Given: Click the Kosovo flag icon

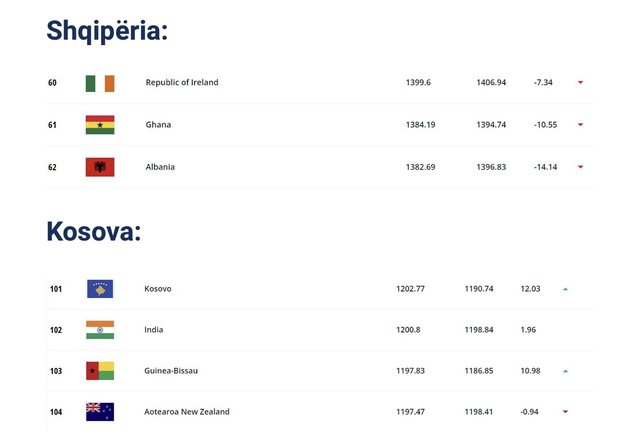Looking at the screenshot, I should click(x=100, y=289).
